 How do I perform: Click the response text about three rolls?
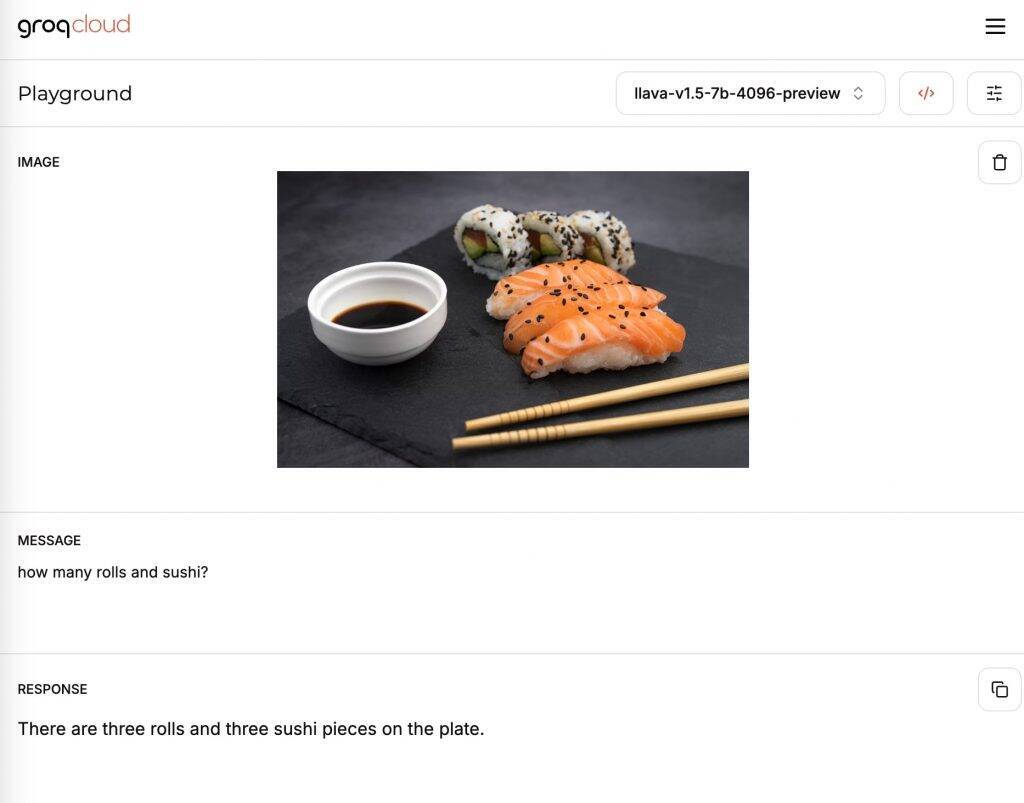click(251, 729)
